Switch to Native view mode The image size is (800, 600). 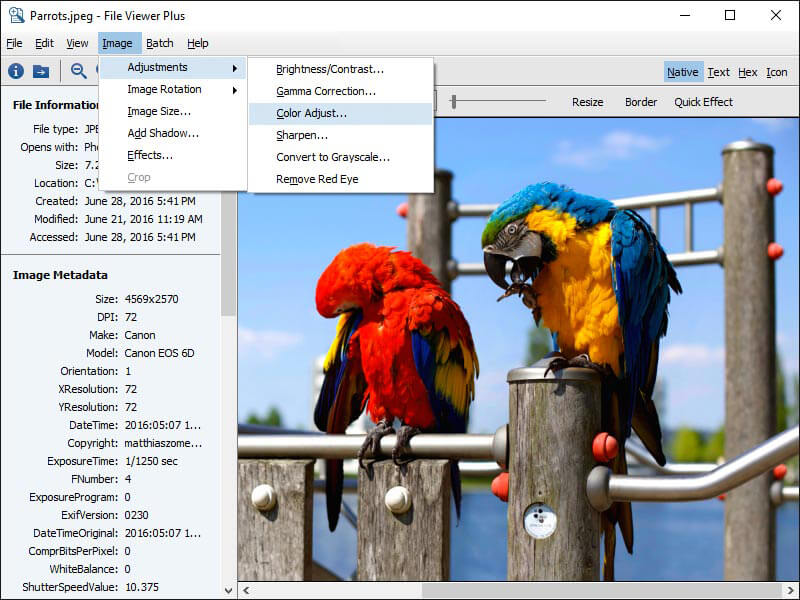point(683,72)
